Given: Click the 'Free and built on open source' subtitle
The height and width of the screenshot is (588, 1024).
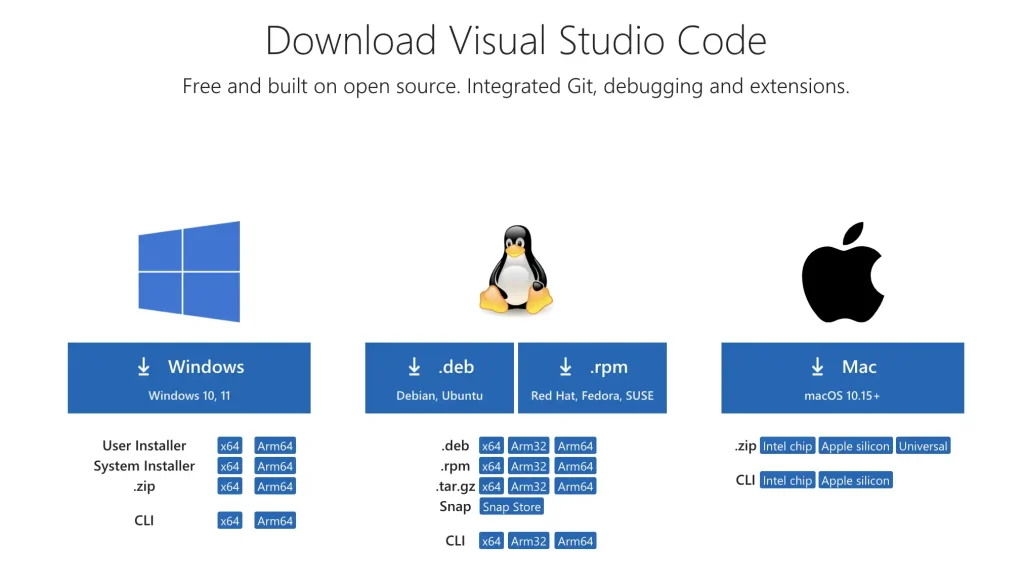Looking at the screenshot, I should click(x=516, y=86).
